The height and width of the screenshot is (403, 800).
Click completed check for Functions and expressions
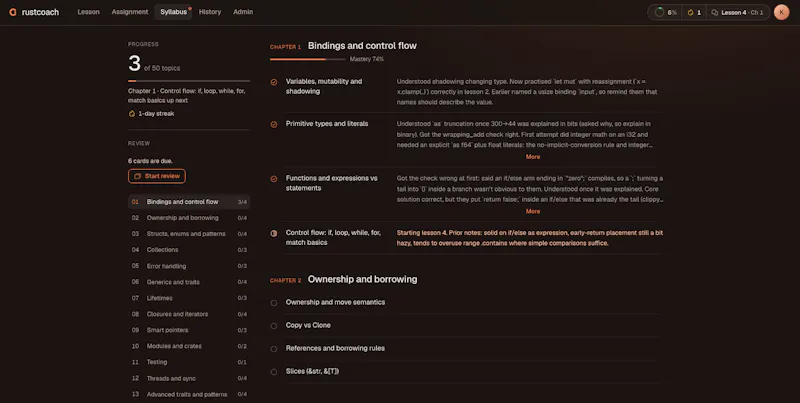274,179
